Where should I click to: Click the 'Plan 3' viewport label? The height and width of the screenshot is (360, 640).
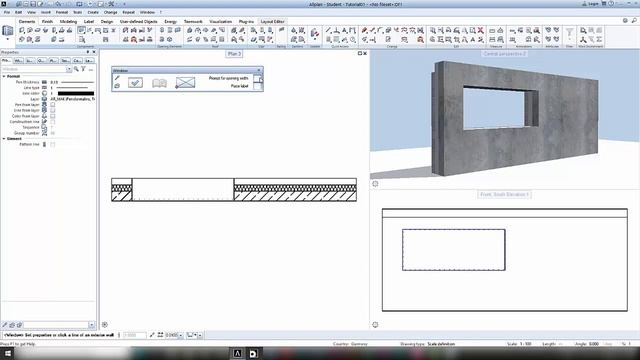click(234, 54)
